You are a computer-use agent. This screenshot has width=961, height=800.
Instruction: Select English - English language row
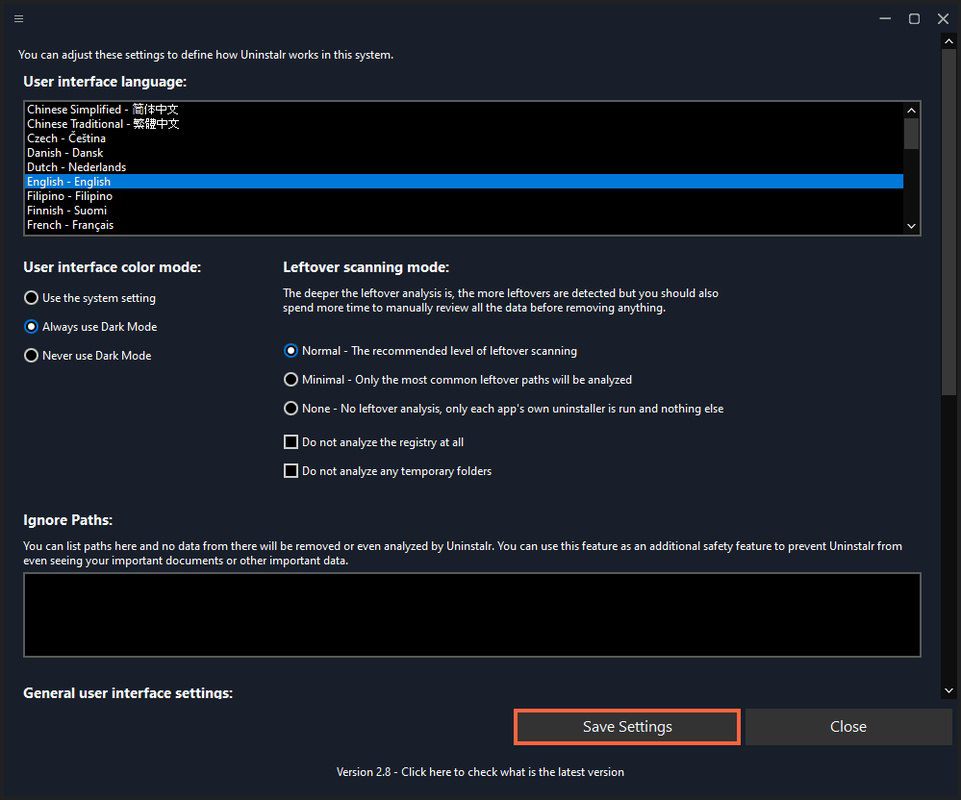click(x=464, y=181)
